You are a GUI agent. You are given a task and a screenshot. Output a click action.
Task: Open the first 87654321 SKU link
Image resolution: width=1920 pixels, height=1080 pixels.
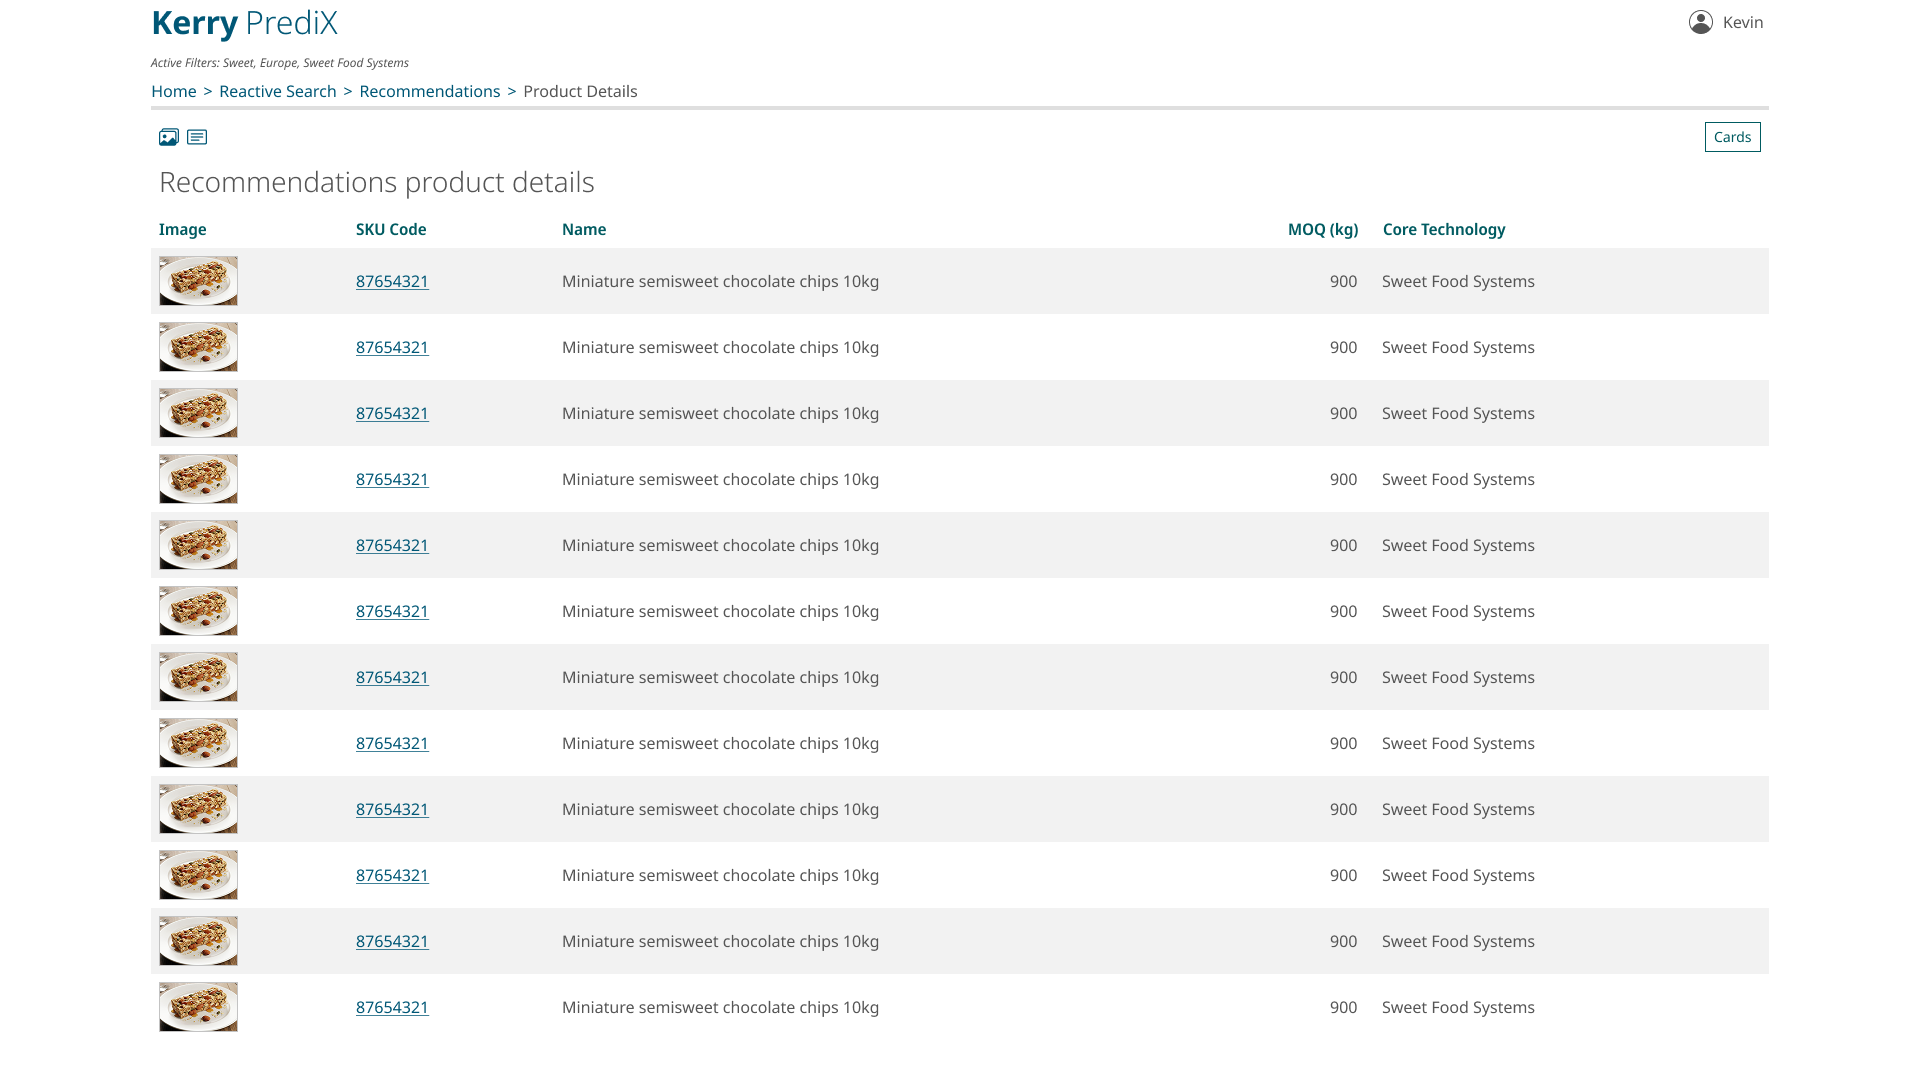[392, 281]
